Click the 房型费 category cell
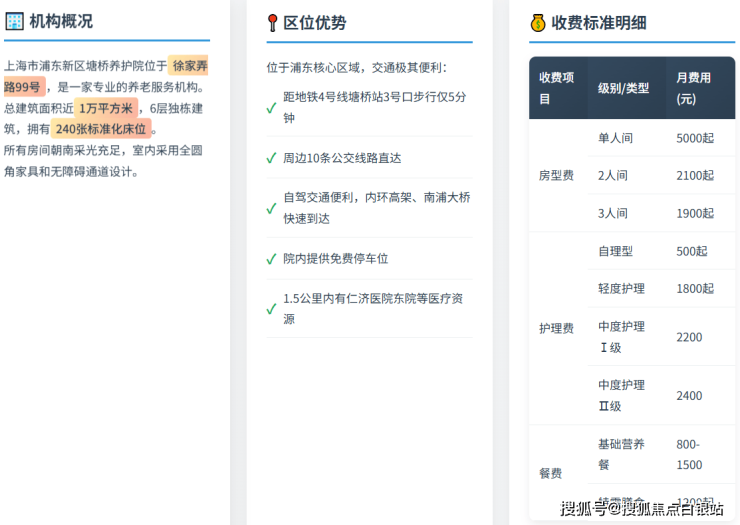Viewport: 740px width, 525px height. tap(556, 175)
